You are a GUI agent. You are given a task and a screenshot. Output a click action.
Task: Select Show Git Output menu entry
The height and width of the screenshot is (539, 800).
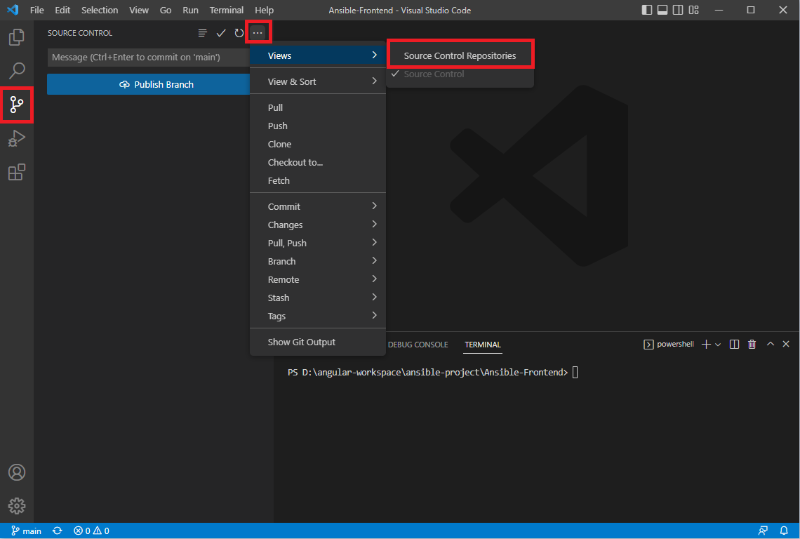pyautogui.click(x=318, y=342)
